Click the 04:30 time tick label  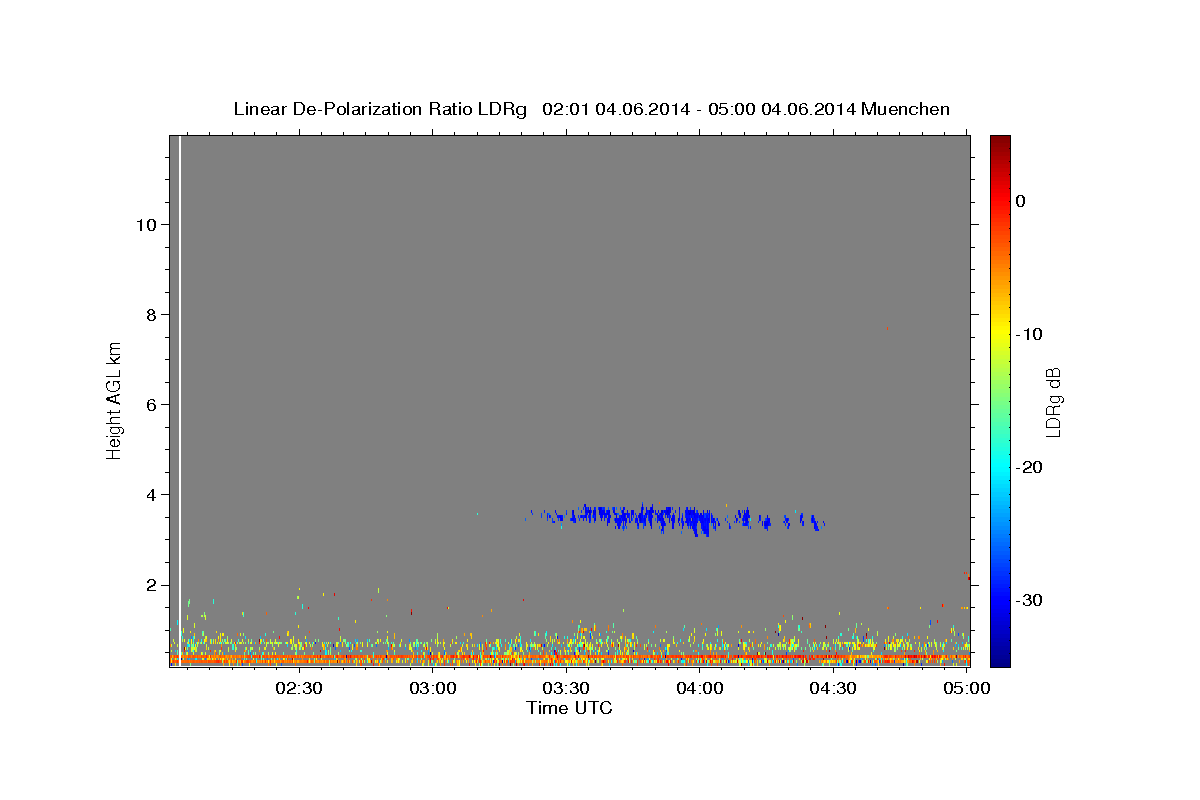click(x=834, y=688)
